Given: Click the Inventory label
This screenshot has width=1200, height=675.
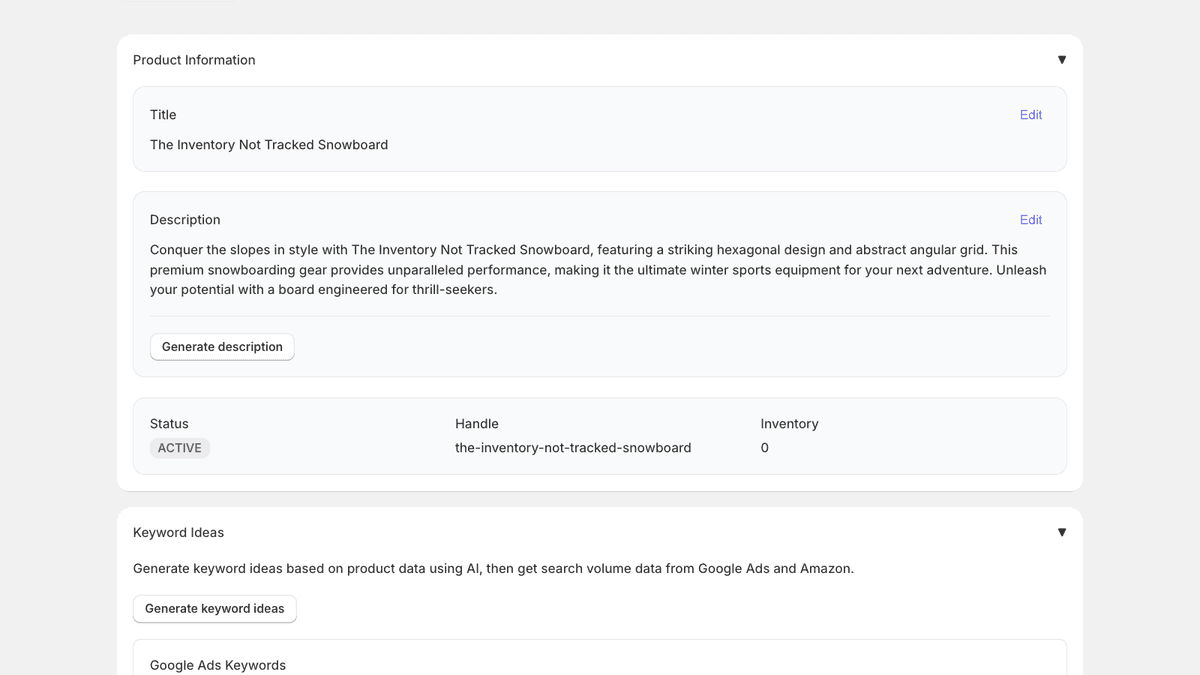Looking at the screenshot, I should pos(789,423).
